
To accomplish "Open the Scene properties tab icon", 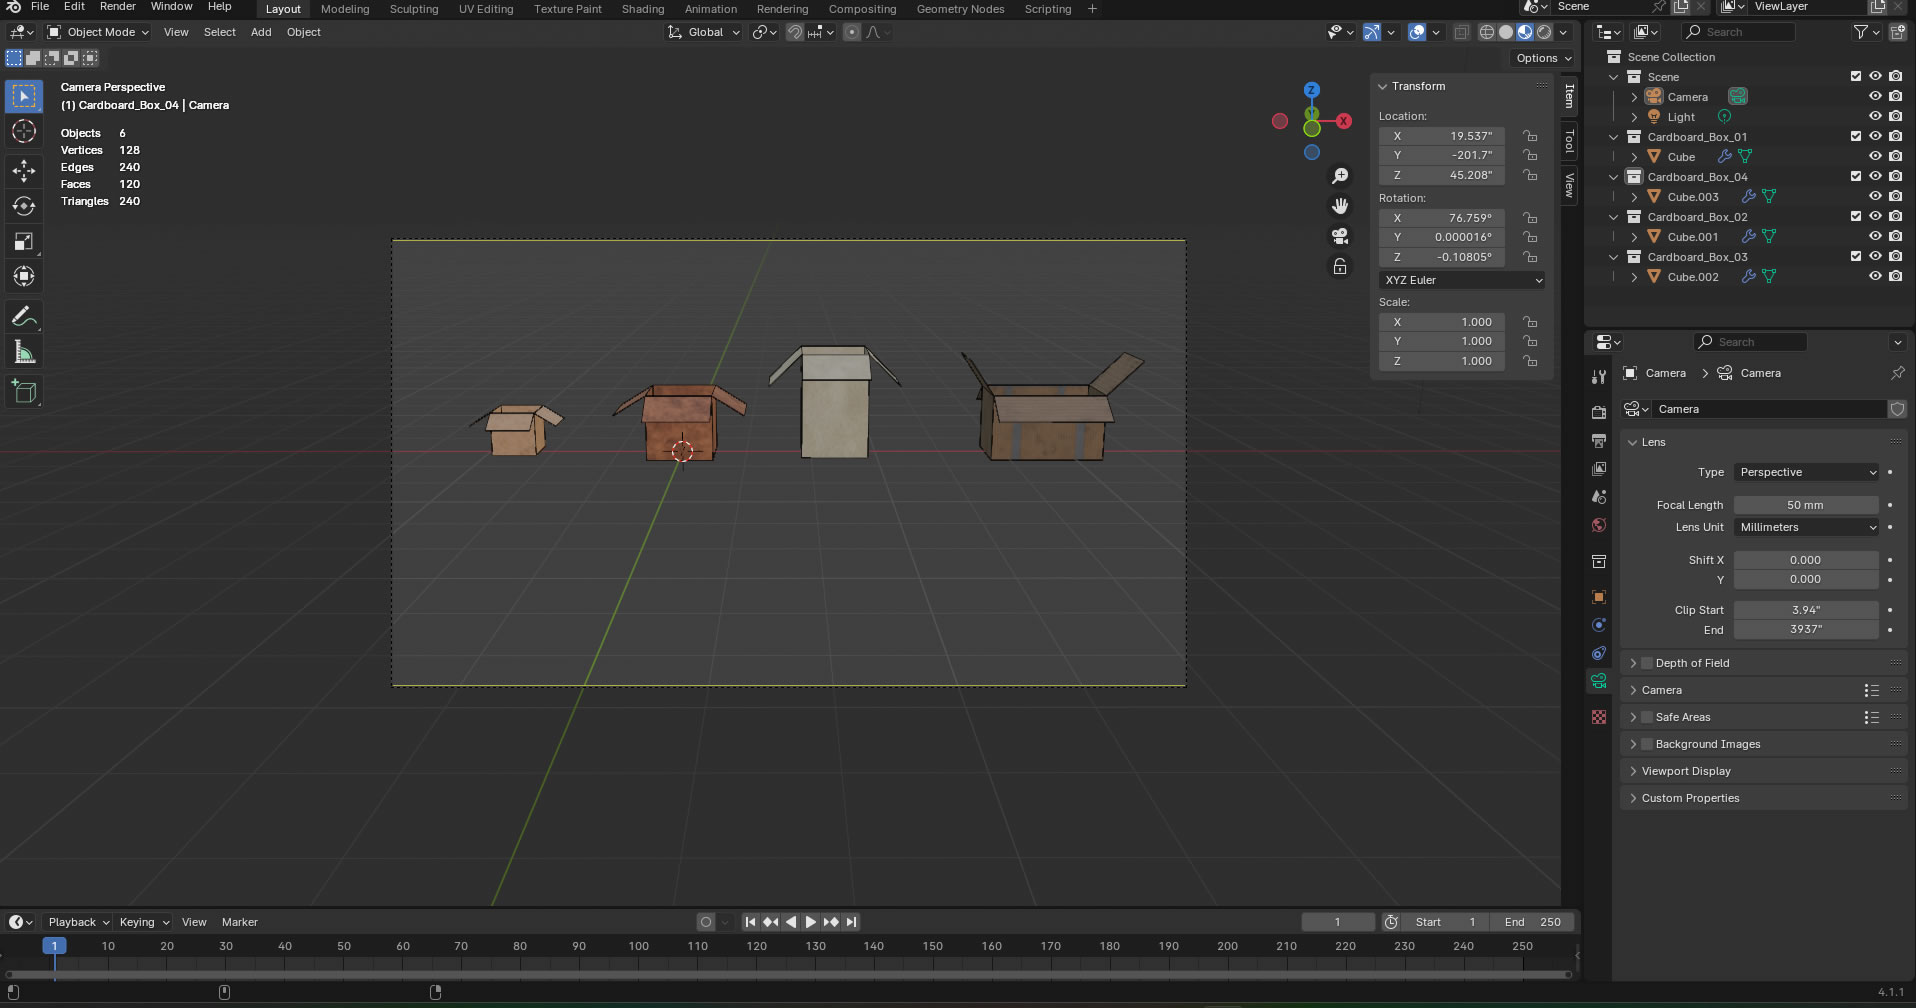I will point(1598,497).
